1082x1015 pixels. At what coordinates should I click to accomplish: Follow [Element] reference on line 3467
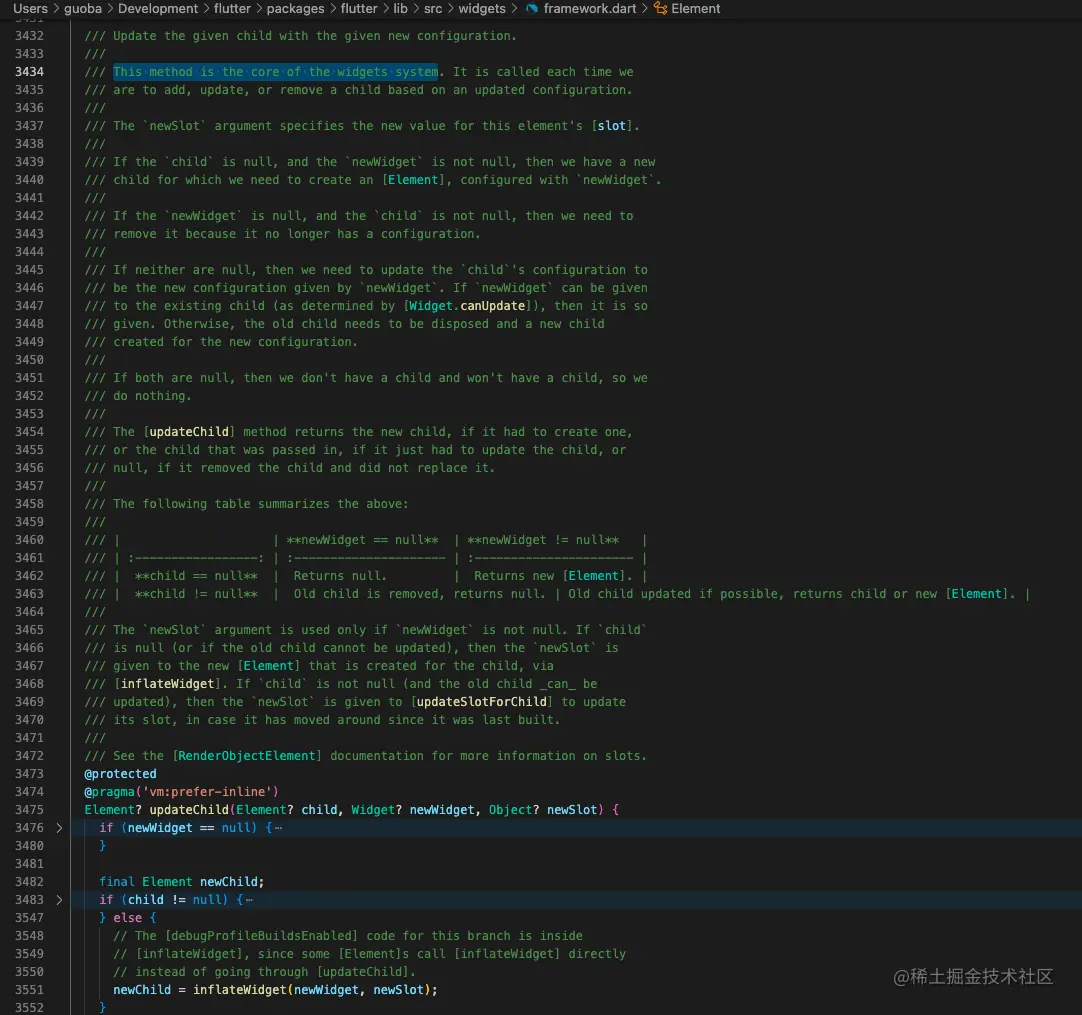tap(268, 666)
